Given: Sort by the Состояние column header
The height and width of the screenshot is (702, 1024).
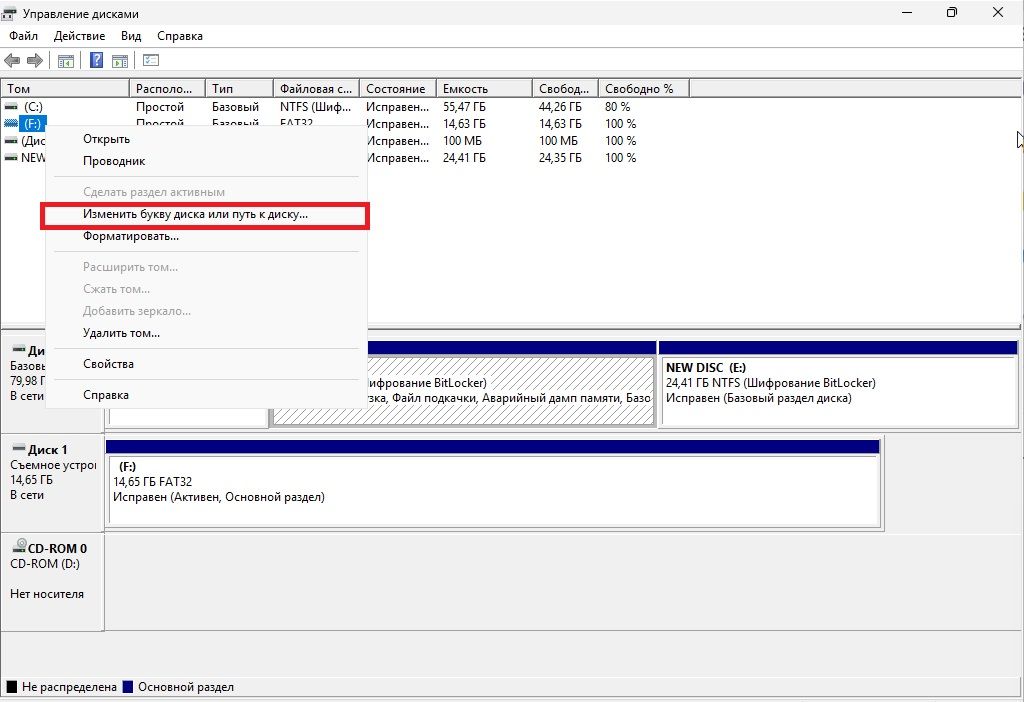Looking at the screenshot, I should pos(398,89).
